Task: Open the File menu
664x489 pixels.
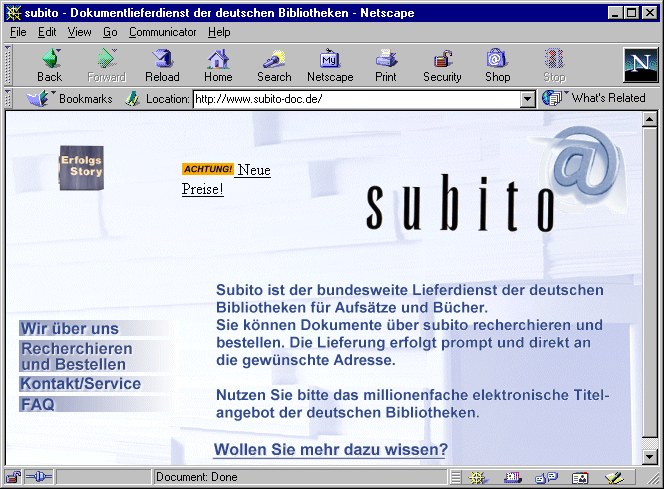Action: [x=18, y=32]
